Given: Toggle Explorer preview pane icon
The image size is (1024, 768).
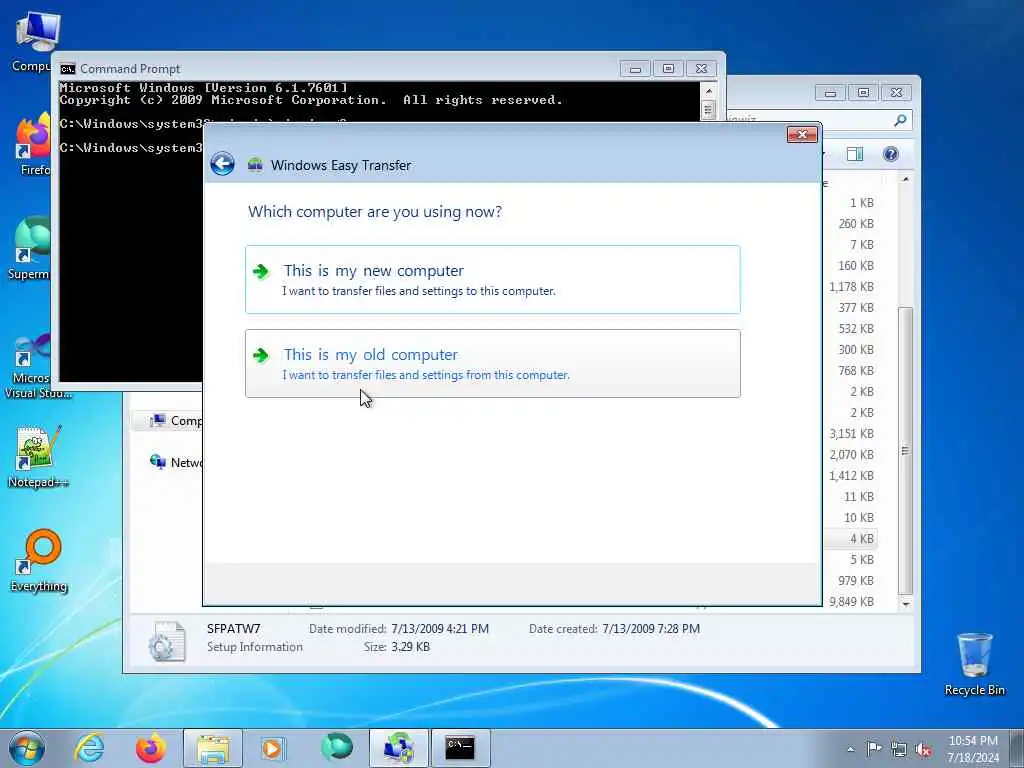Looking at the screenshot, I should click(x=855, y=153).
